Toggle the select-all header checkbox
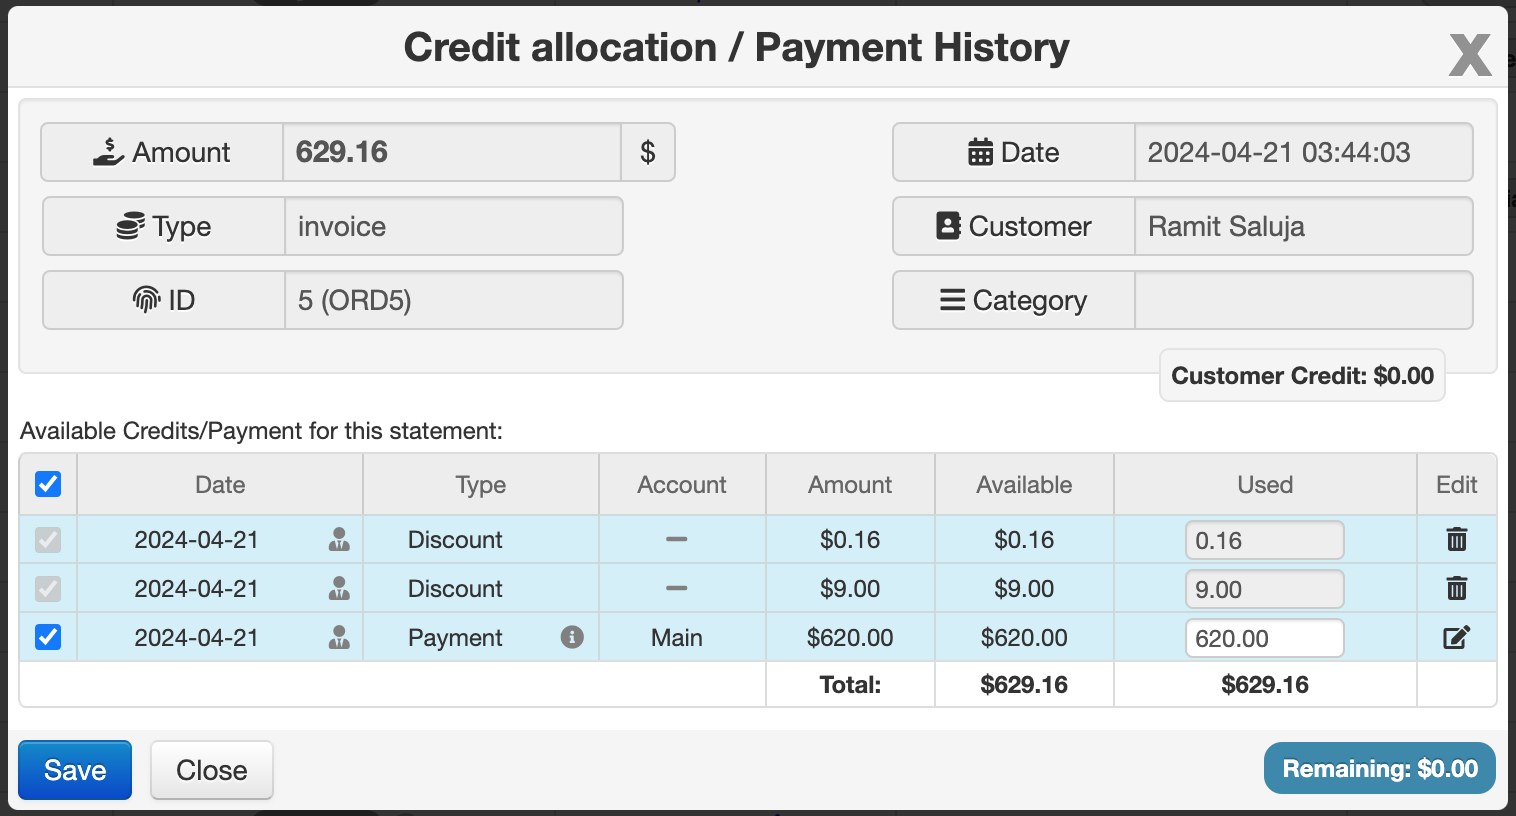1516x816 pixels. coord(48,484)
